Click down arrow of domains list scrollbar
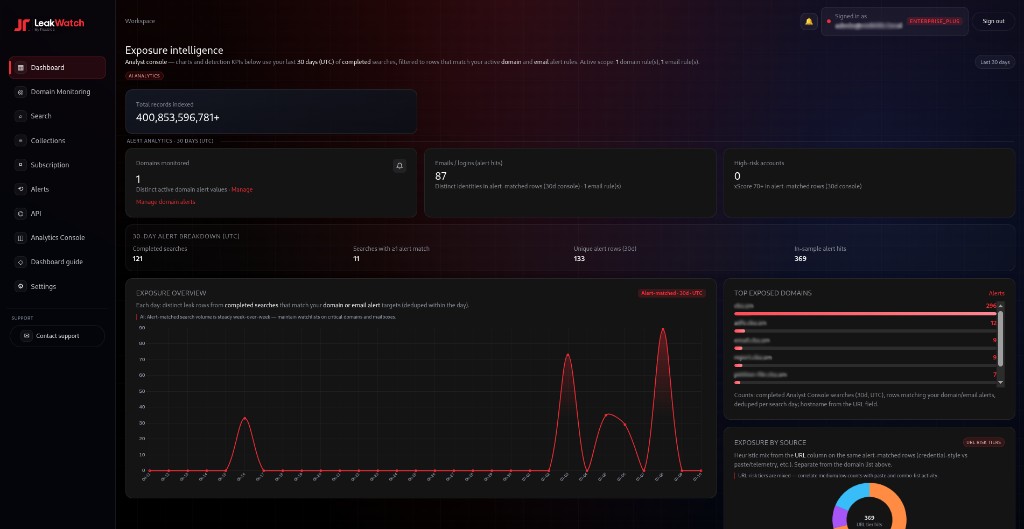This screenshot has height=529, width=1024. point(1000,383)
